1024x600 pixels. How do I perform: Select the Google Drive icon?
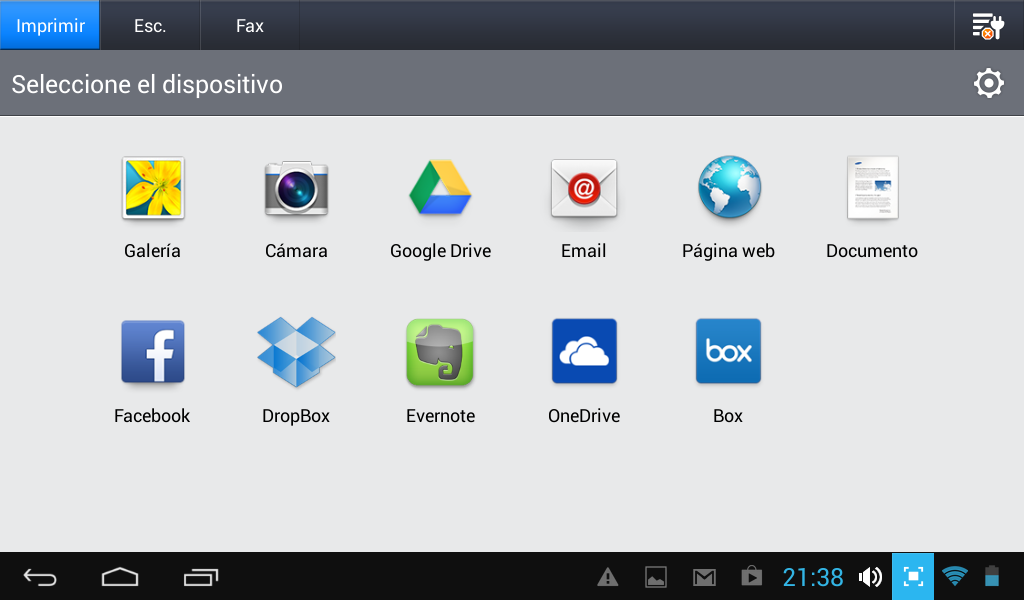440,188
